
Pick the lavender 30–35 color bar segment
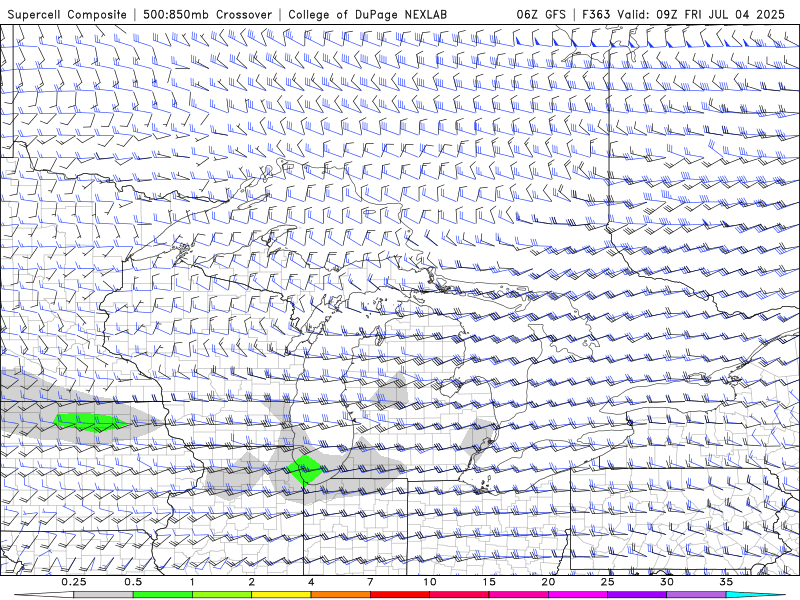point(696,595)
